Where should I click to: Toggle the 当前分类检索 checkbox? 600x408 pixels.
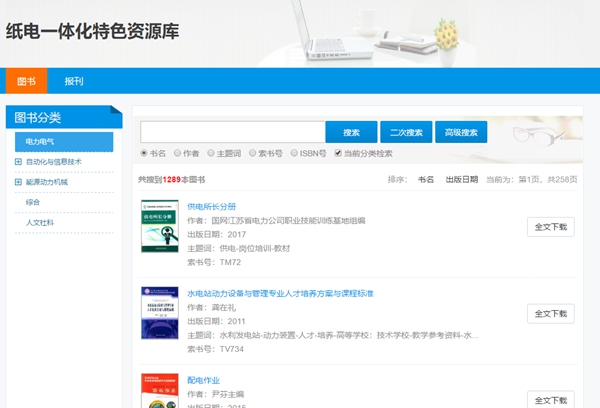tap(338, 153)
